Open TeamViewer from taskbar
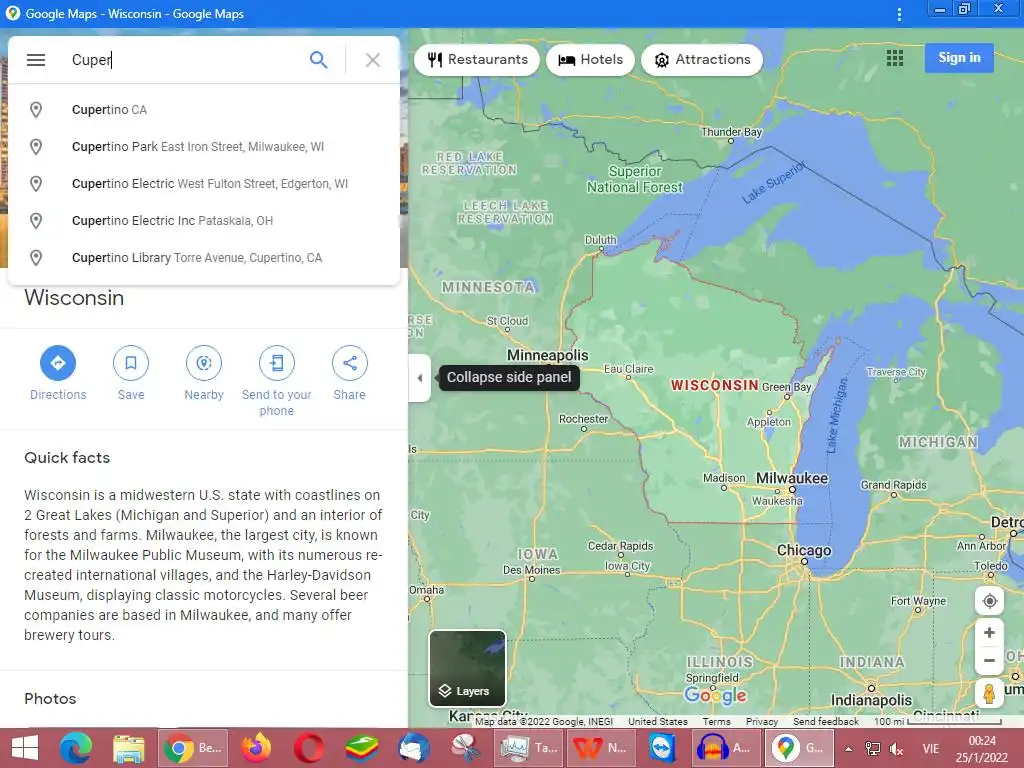Image resolution: width=1024 pixels, height=768 pixels. 662,748
